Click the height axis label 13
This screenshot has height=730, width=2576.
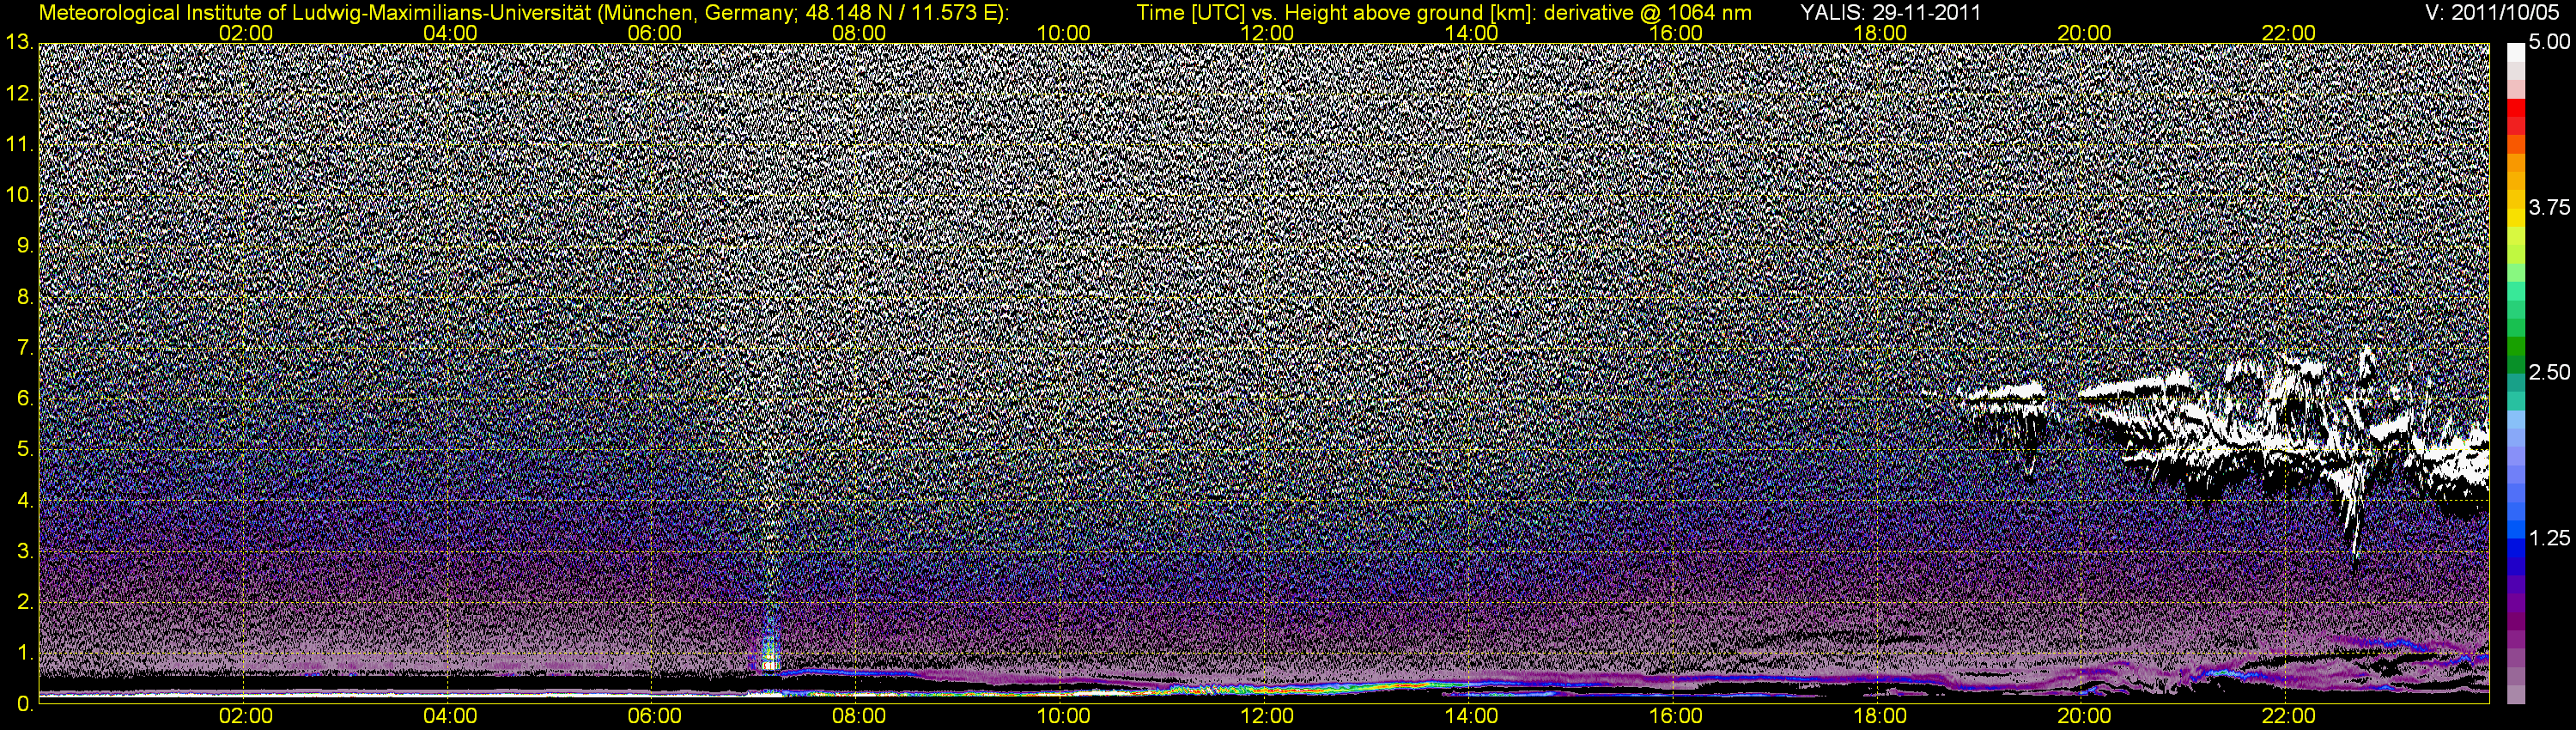(19, 43)
